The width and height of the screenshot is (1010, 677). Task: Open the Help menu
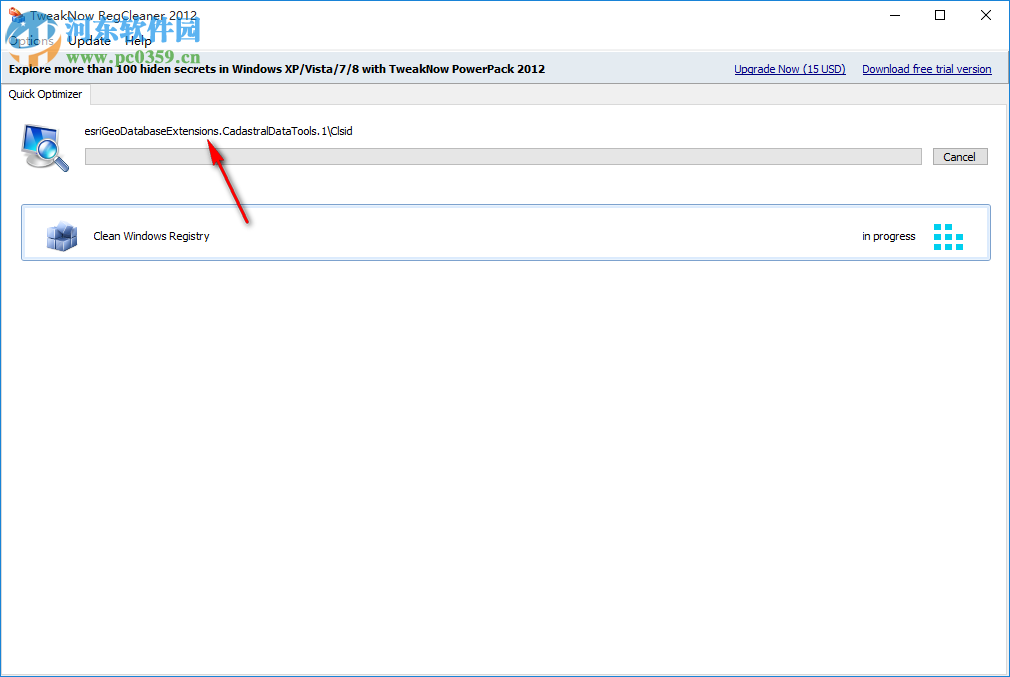click(139, 40)
